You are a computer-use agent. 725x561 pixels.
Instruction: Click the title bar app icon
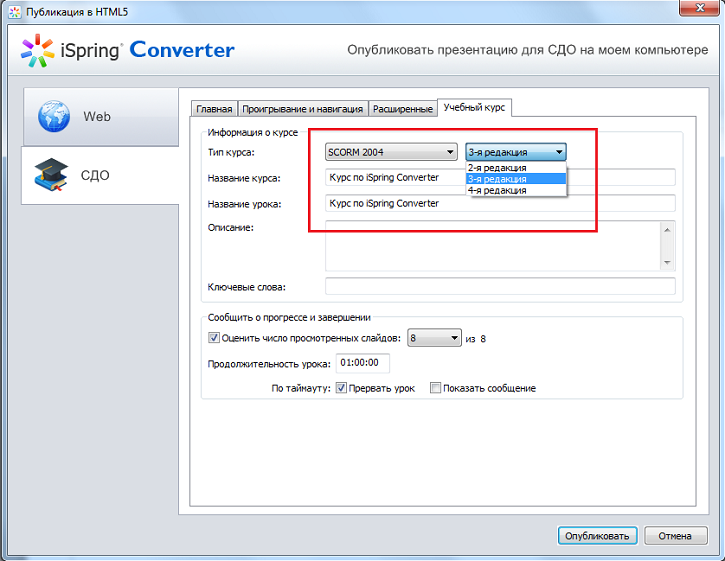click(15, 12)
